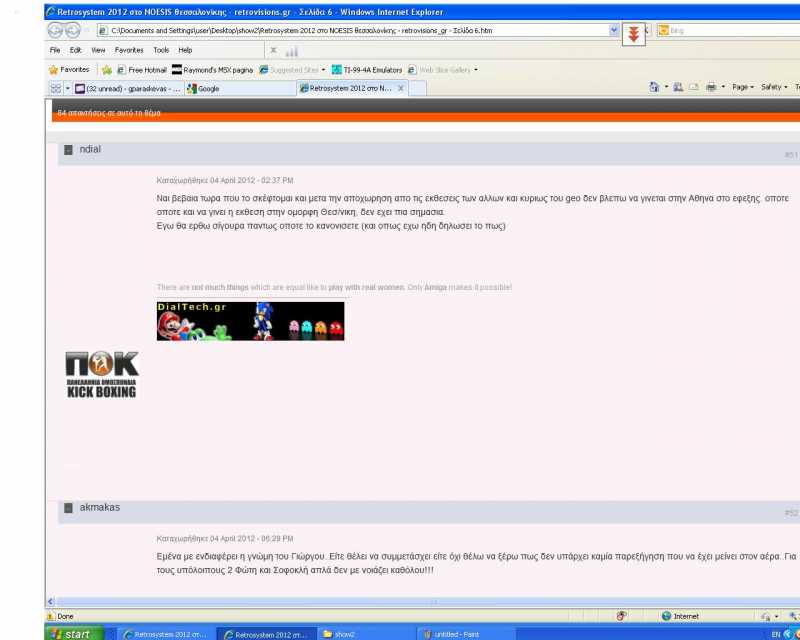Open the TI-99-4A Emulators favorite link

pos(366,70)
